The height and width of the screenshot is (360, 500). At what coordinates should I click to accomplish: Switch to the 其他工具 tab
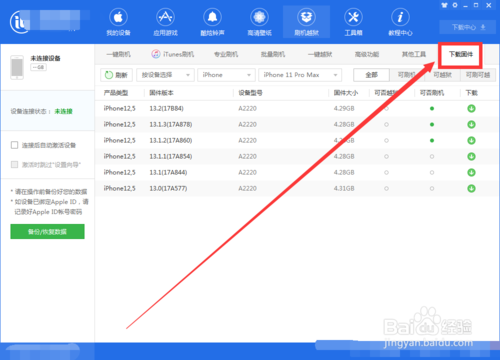pos(414,54)
